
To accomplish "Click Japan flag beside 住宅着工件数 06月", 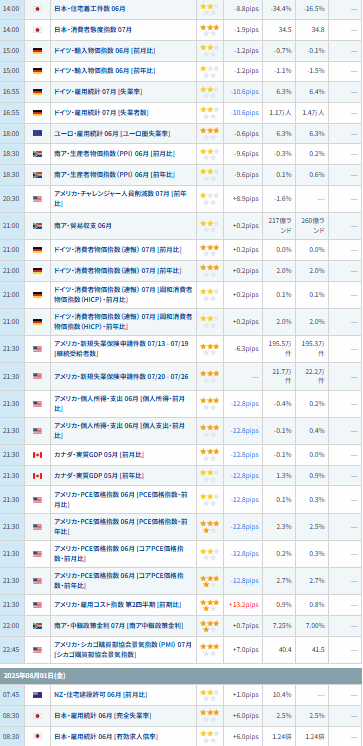I will [x=38, y=9].
